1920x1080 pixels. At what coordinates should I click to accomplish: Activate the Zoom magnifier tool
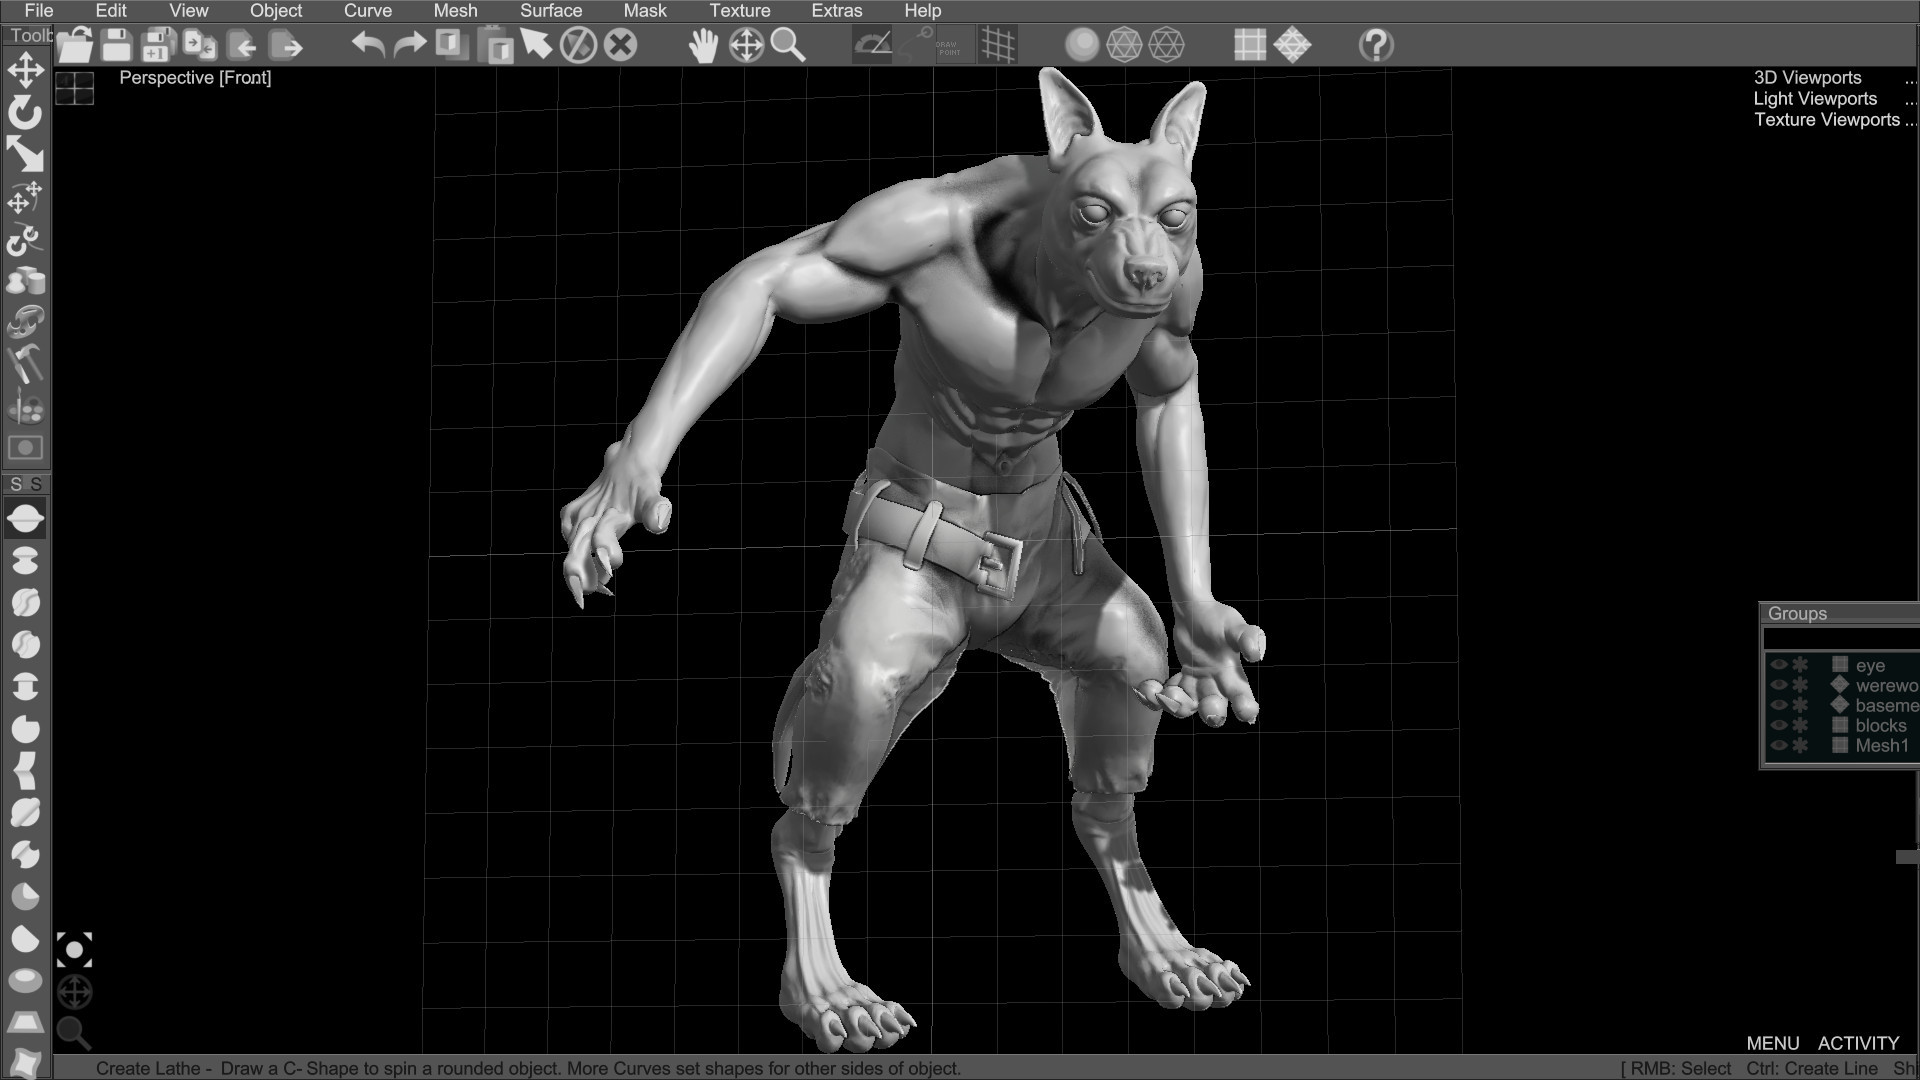[x=789, y=46]
